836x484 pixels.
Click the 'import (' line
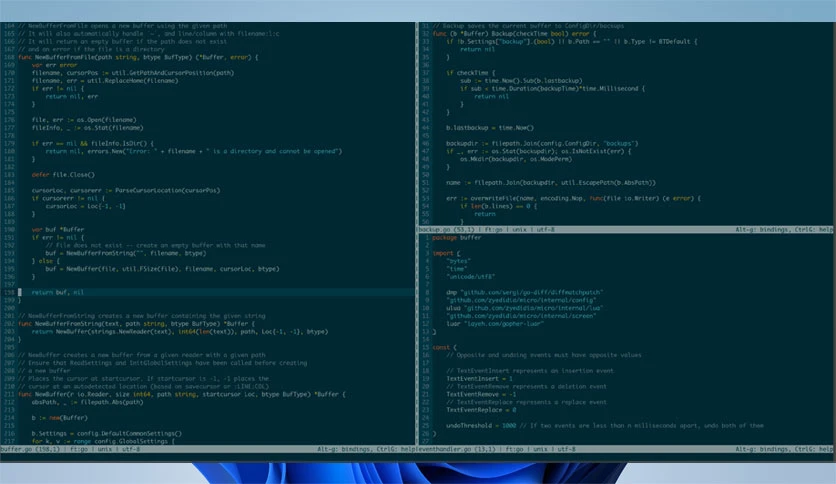446,253
